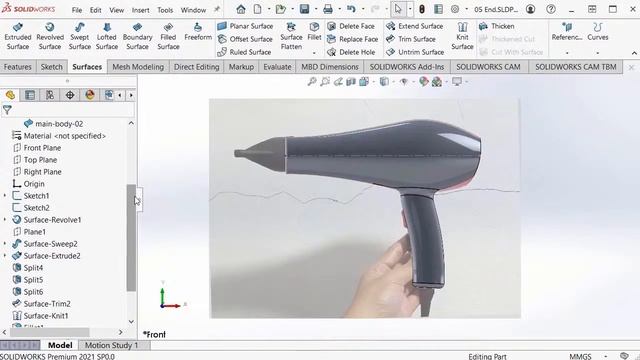
Task: Activate the Filled Surface tool
Action: (168, 36)
